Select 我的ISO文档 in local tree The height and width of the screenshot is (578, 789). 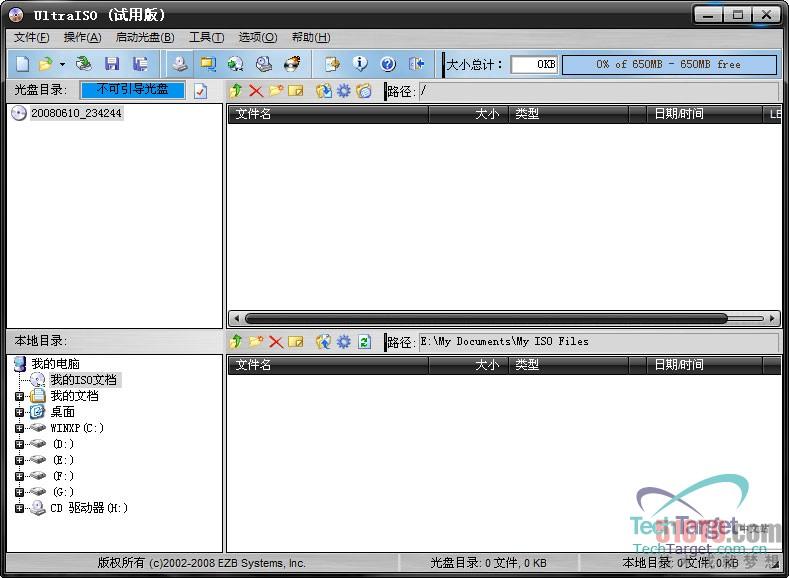(x=84, y=380)
